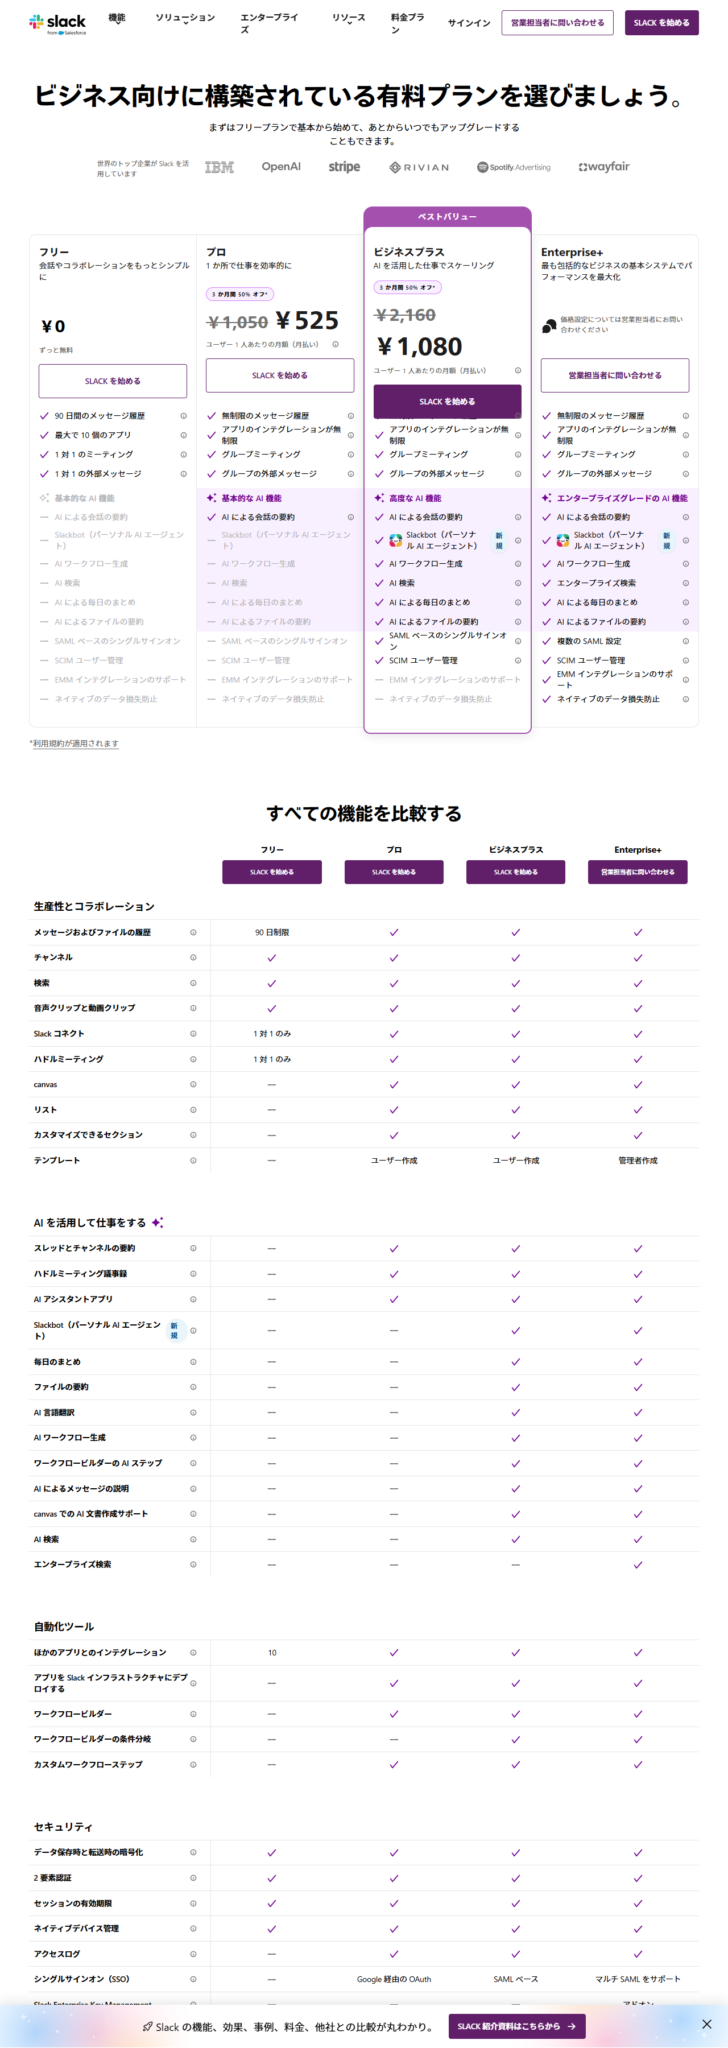Open info icon for 複数の SAML 設定

(x=685, y=641)
